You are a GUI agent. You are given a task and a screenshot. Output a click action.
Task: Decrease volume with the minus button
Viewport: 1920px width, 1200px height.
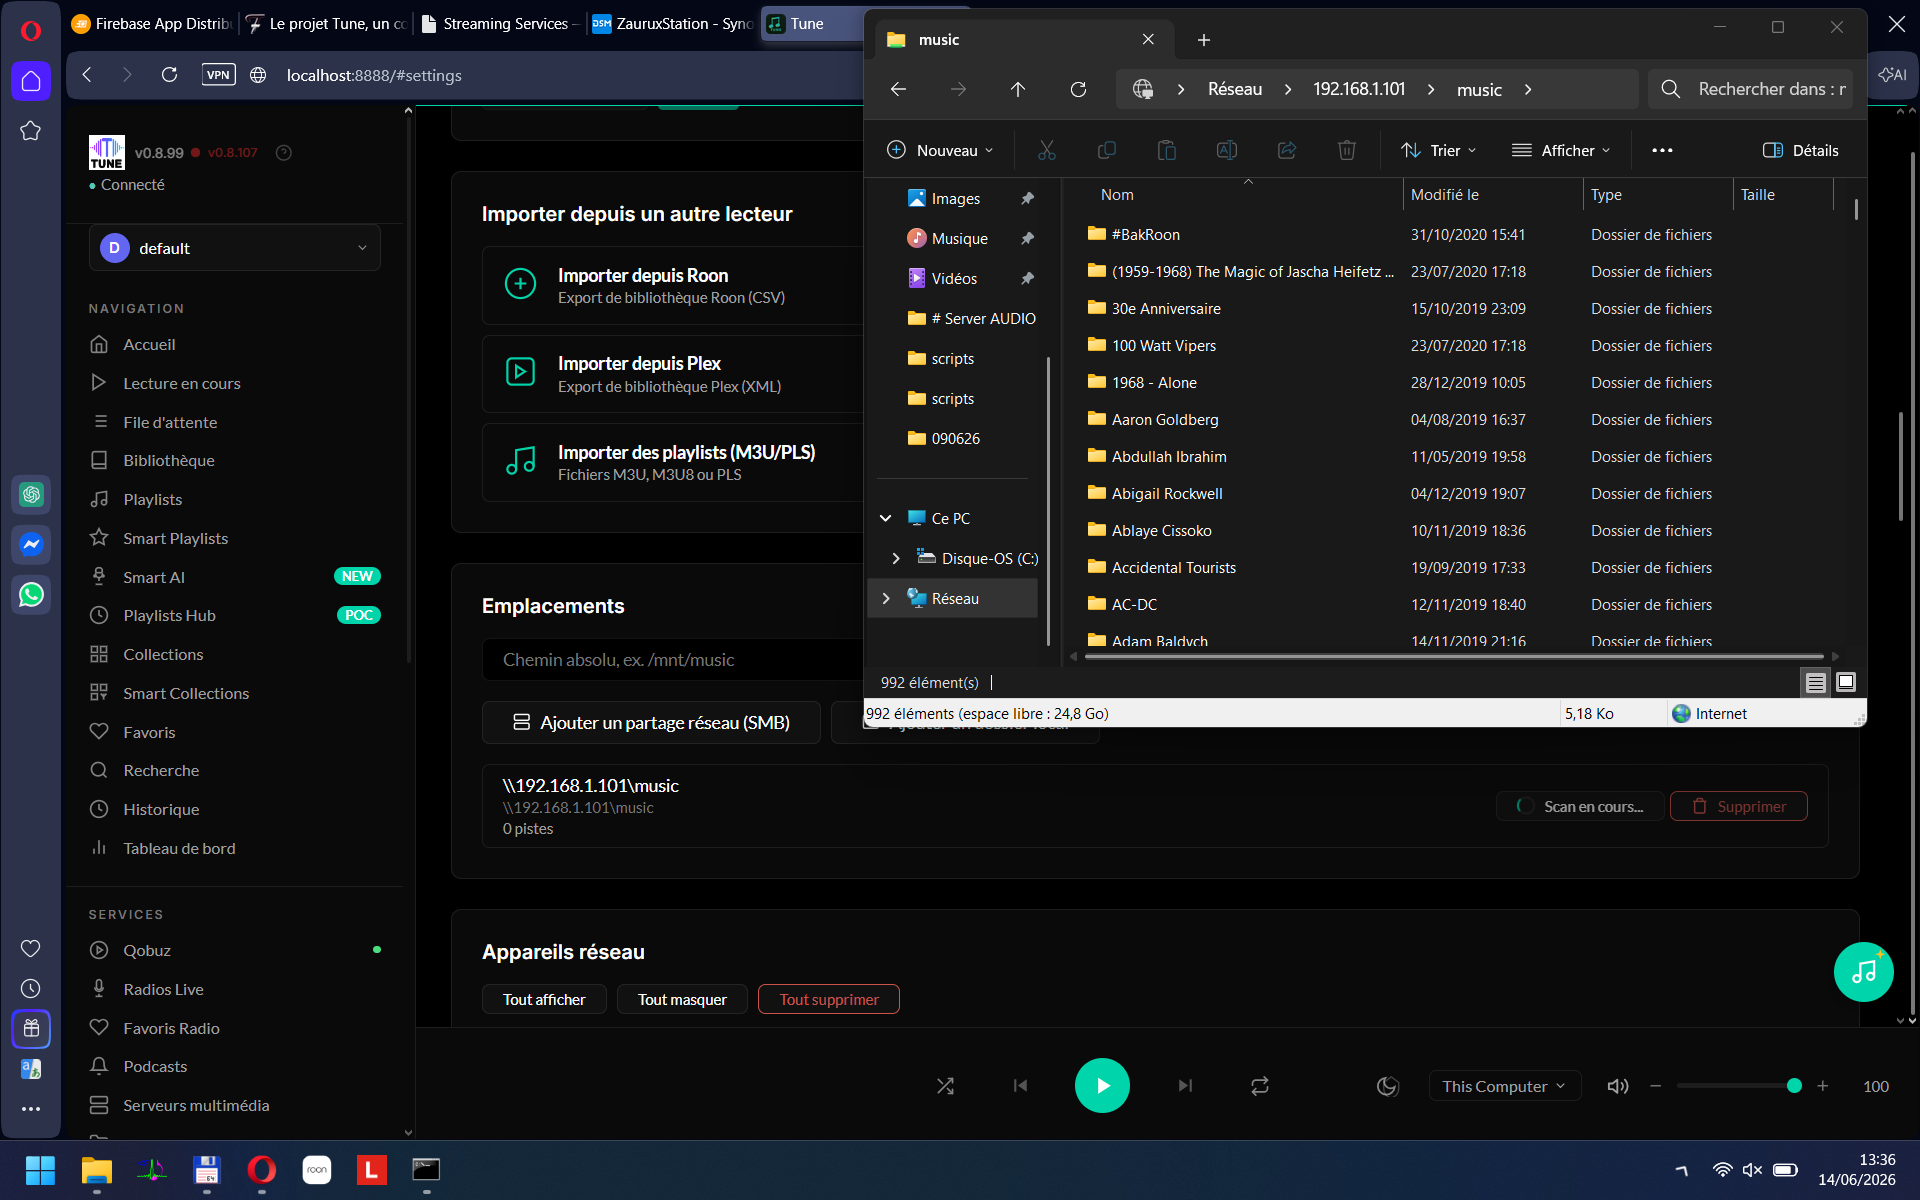[1656, 1086]
